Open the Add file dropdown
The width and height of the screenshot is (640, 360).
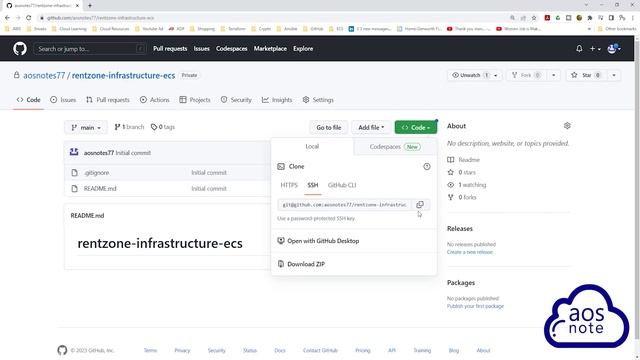[x=371, y=127]
